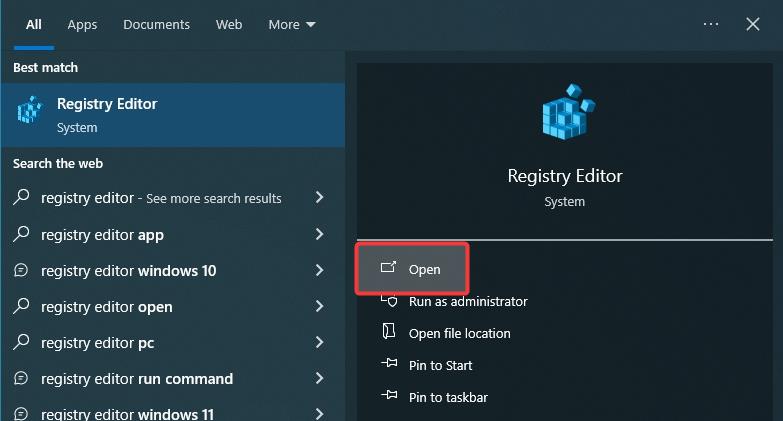Click chat icon beside 'registry editor windows 11'
Screen dimensions: 783x421
pyautogui.click(x=21, y=414)
